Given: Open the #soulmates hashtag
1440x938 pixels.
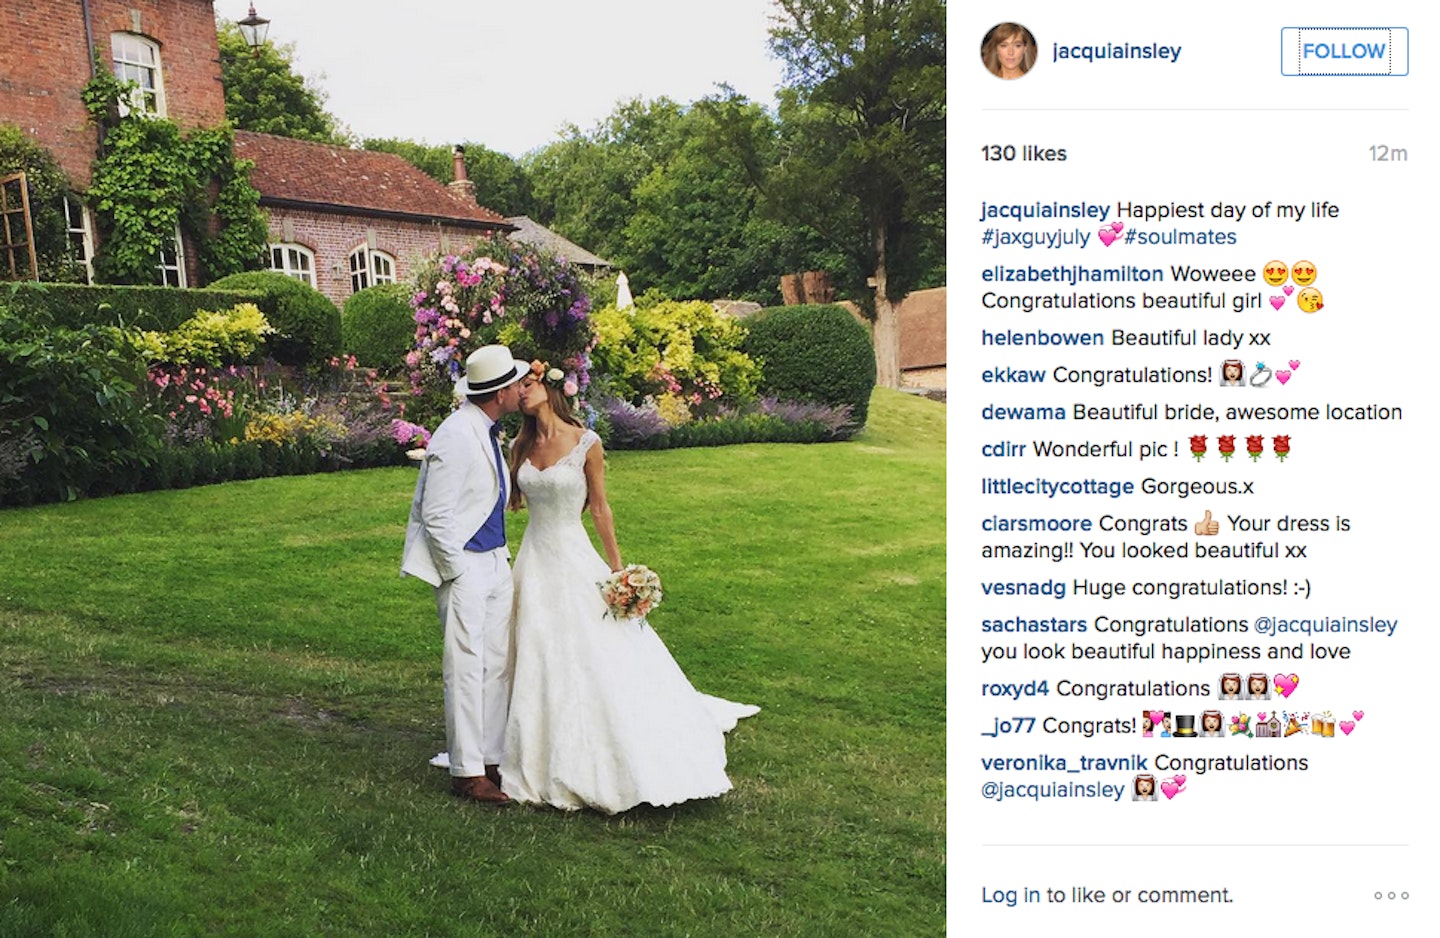Looking at the screenshot, I should [1180, 237].
